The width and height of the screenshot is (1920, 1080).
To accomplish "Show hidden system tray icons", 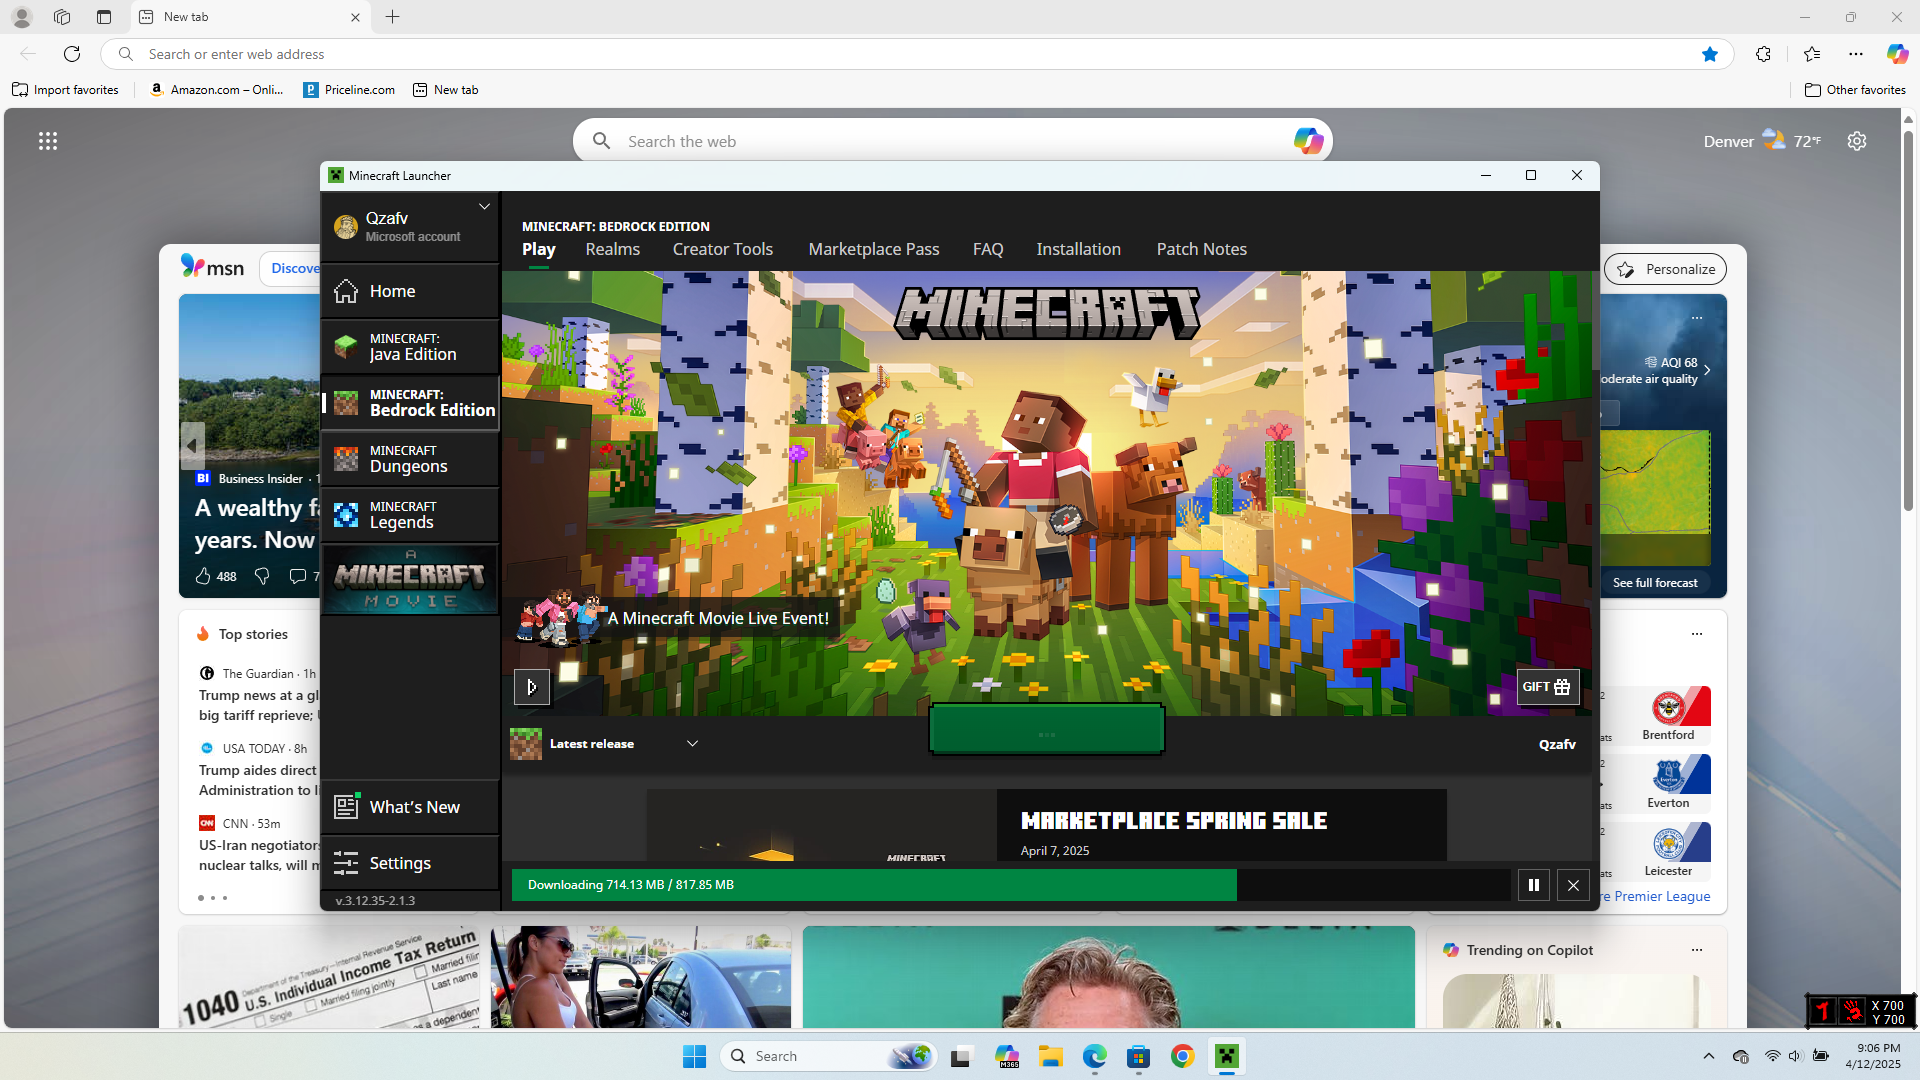I will tap(1708, 1056).
